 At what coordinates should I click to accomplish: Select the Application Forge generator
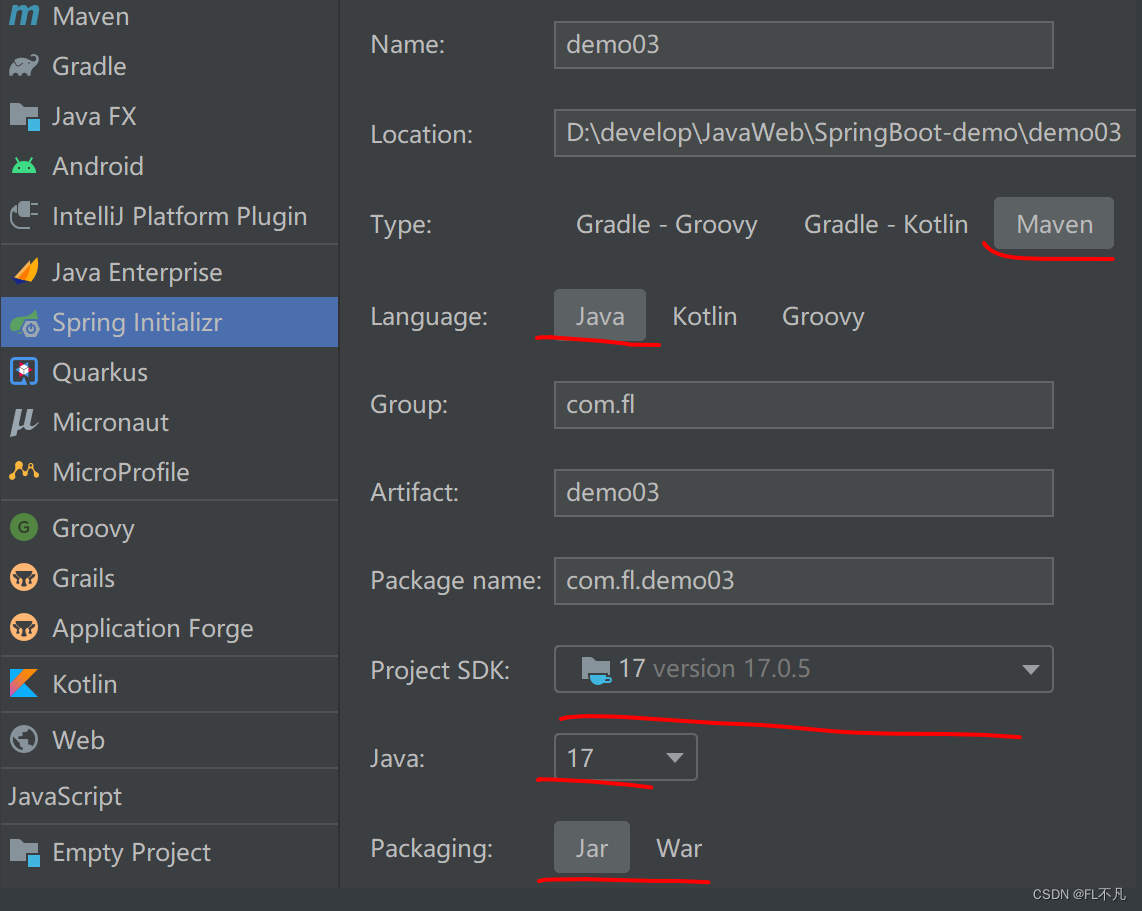coord(25,628)
